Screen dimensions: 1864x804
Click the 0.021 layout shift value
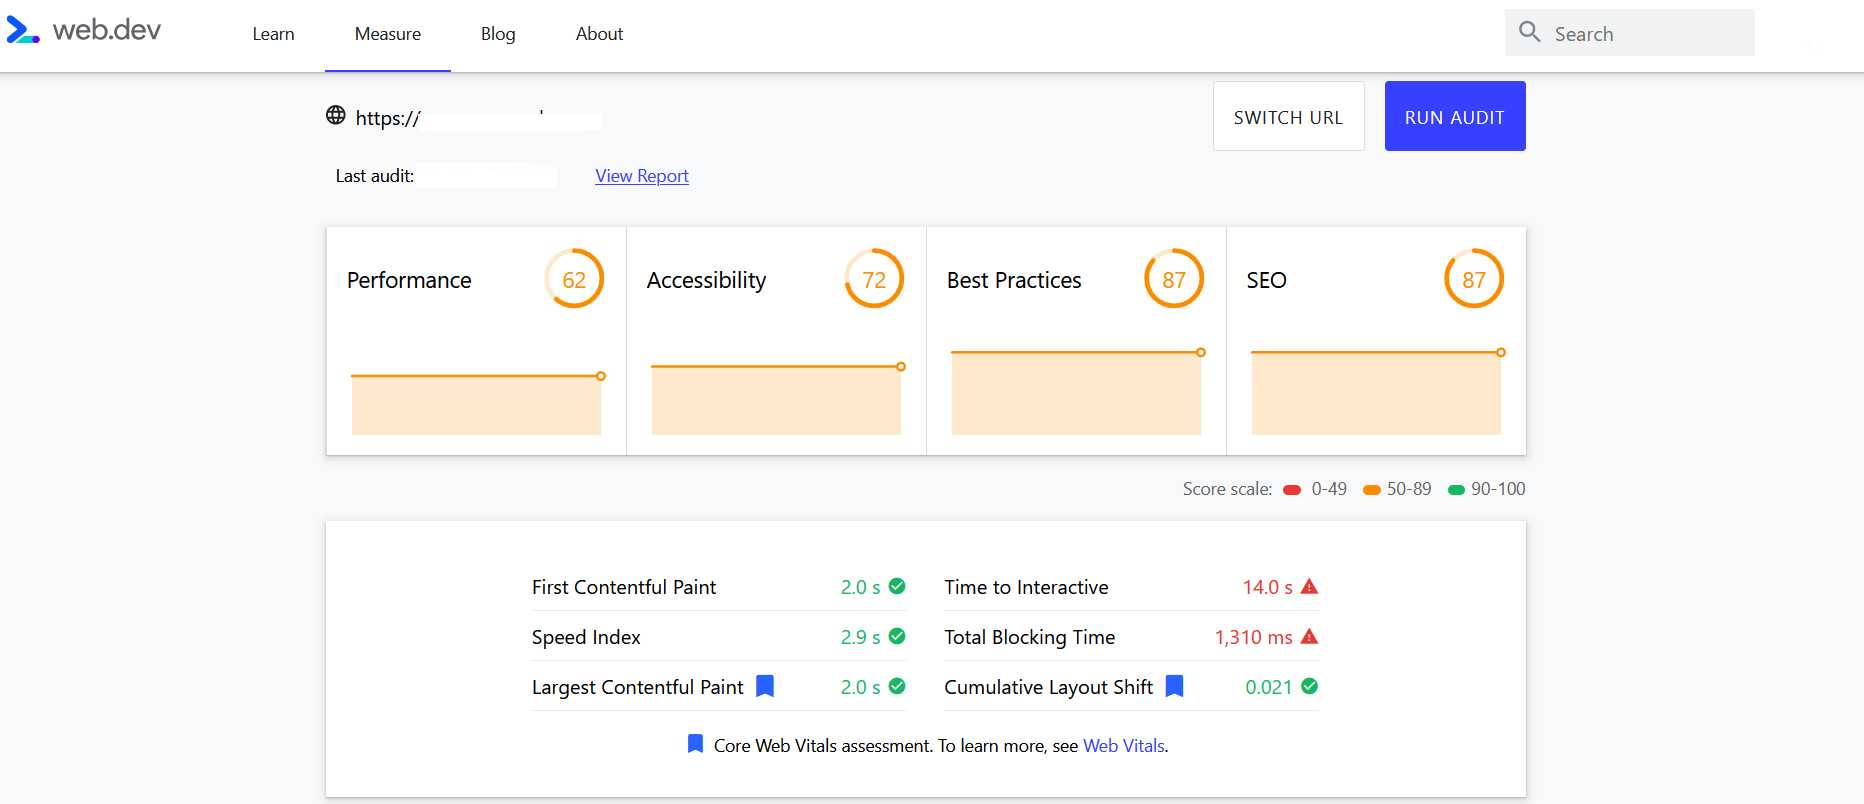tap(1268, 687)
